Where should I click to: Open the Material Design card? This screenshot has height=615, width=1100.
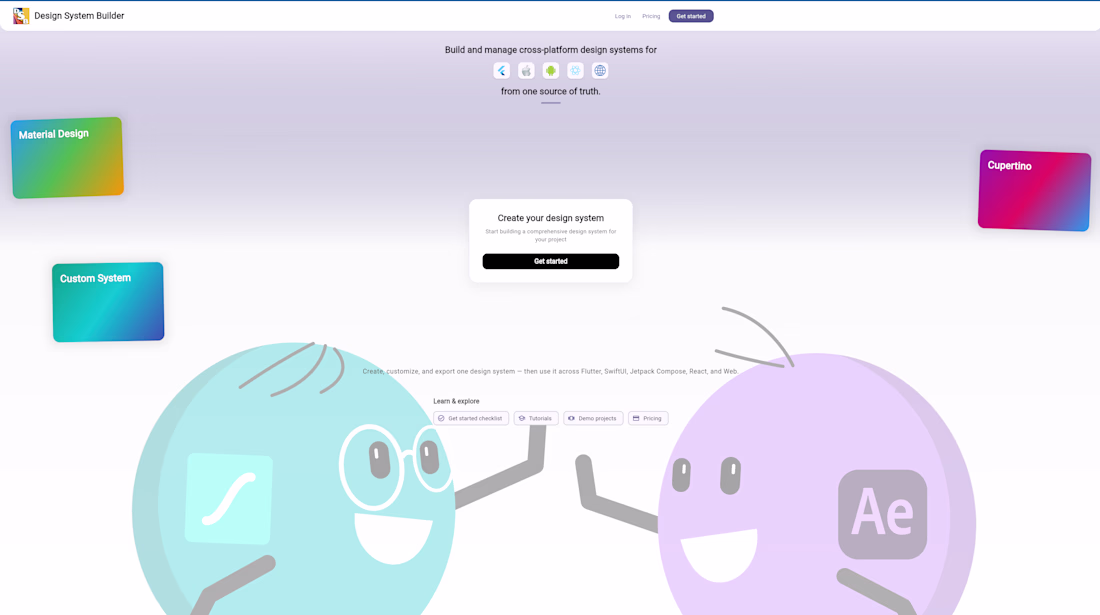67,158
